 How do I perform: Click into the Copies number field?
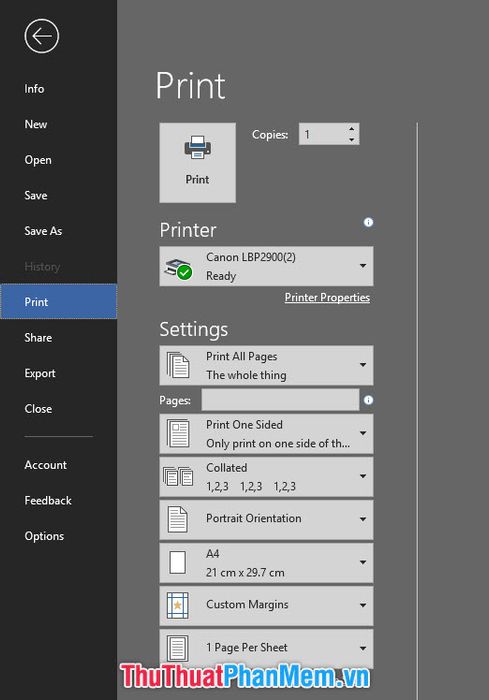click(x=323, y=134)
